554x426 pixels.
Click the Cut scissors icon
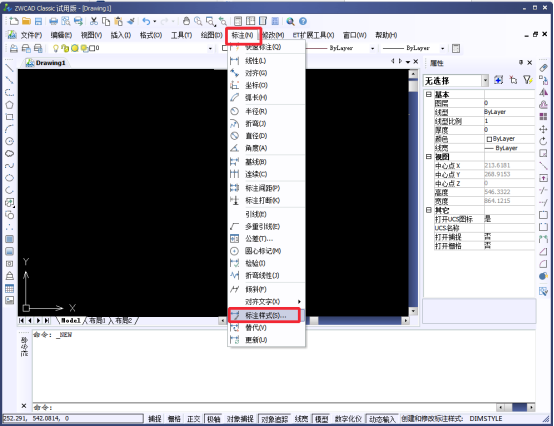[x=94, y=21]
